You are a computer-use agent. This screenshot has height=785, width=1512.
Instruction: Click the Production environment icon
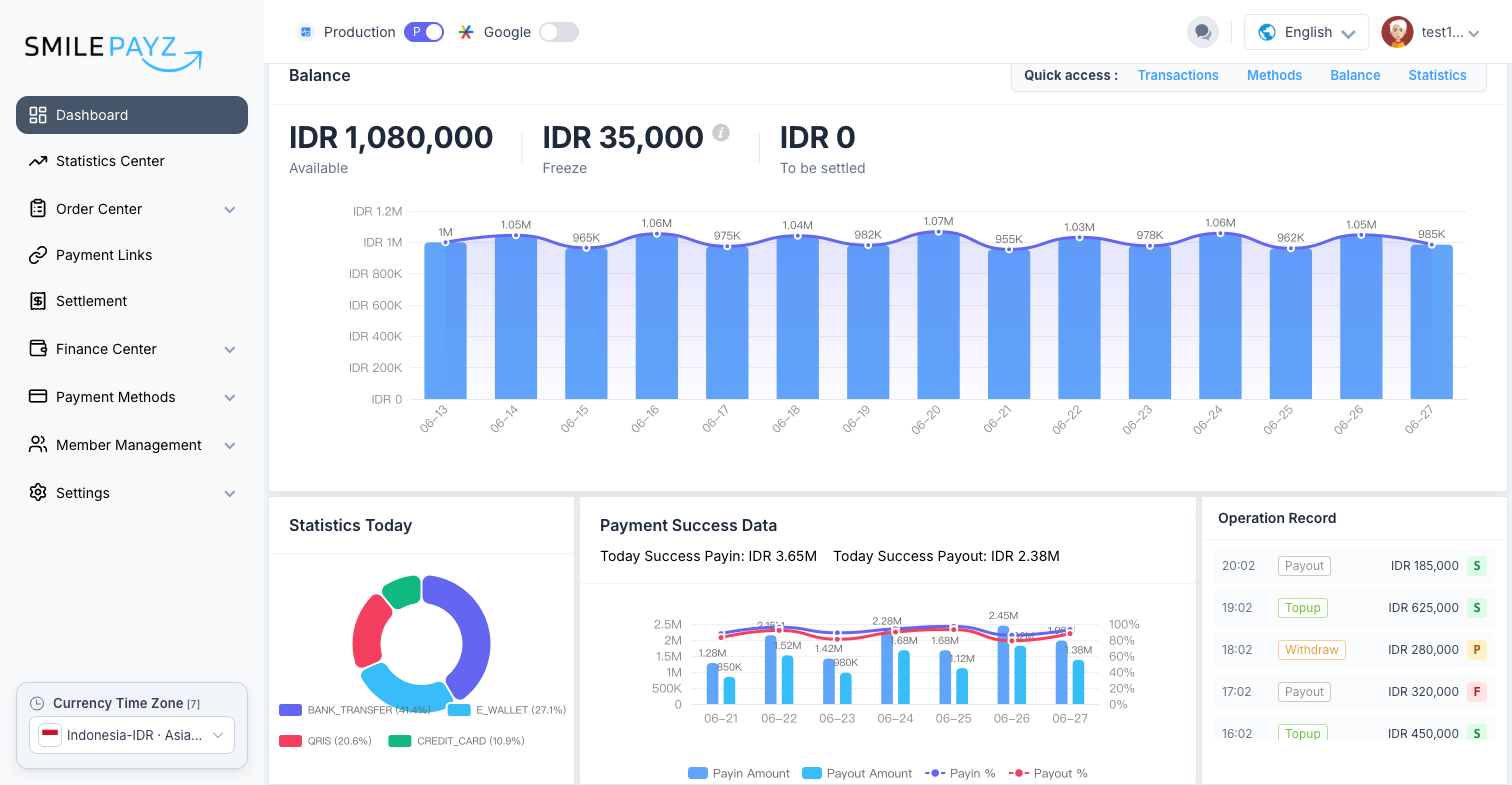tap(306, 32)
